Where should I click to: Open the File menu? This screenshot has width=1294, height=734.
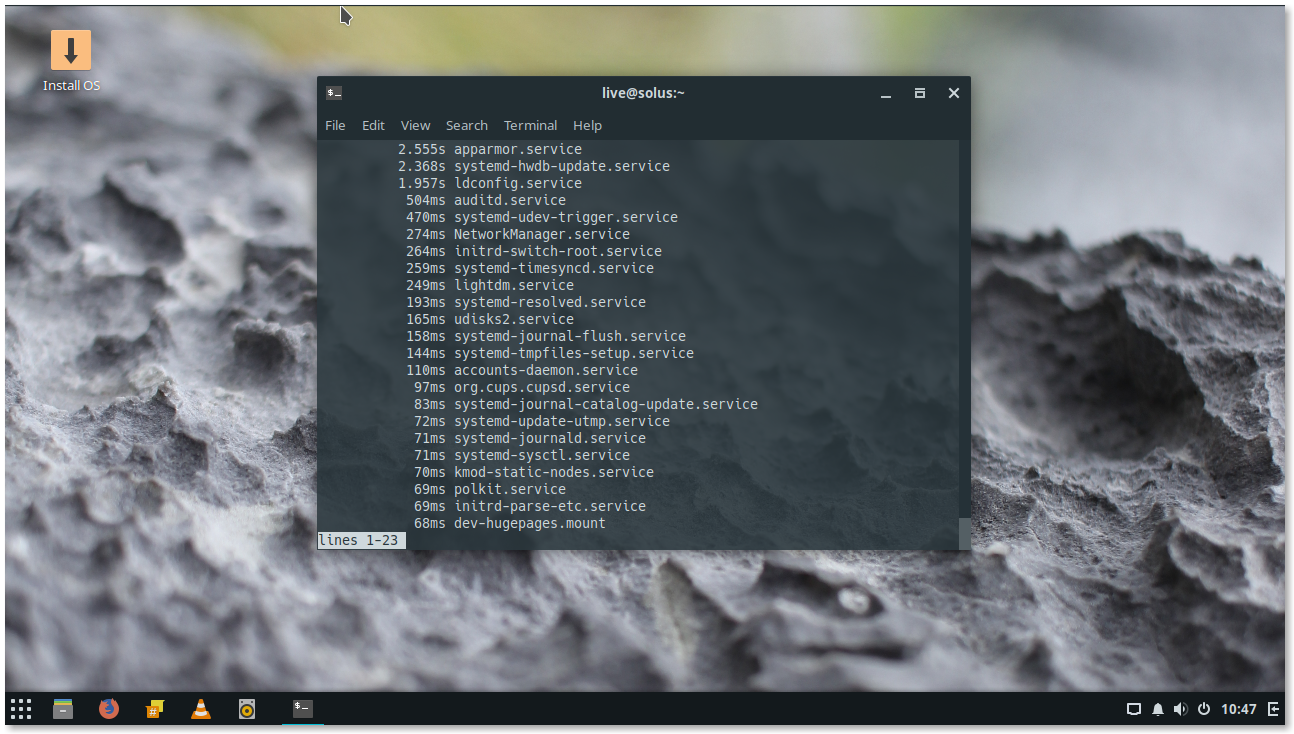[x=335, y=125]
